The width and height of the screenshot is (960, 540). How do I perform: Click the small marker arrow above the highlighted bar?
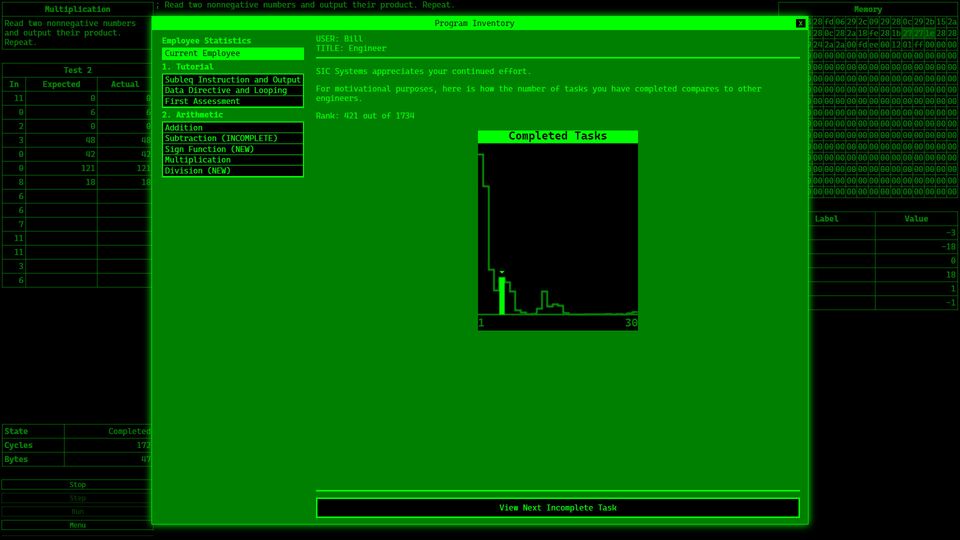(x=502, y=271)
